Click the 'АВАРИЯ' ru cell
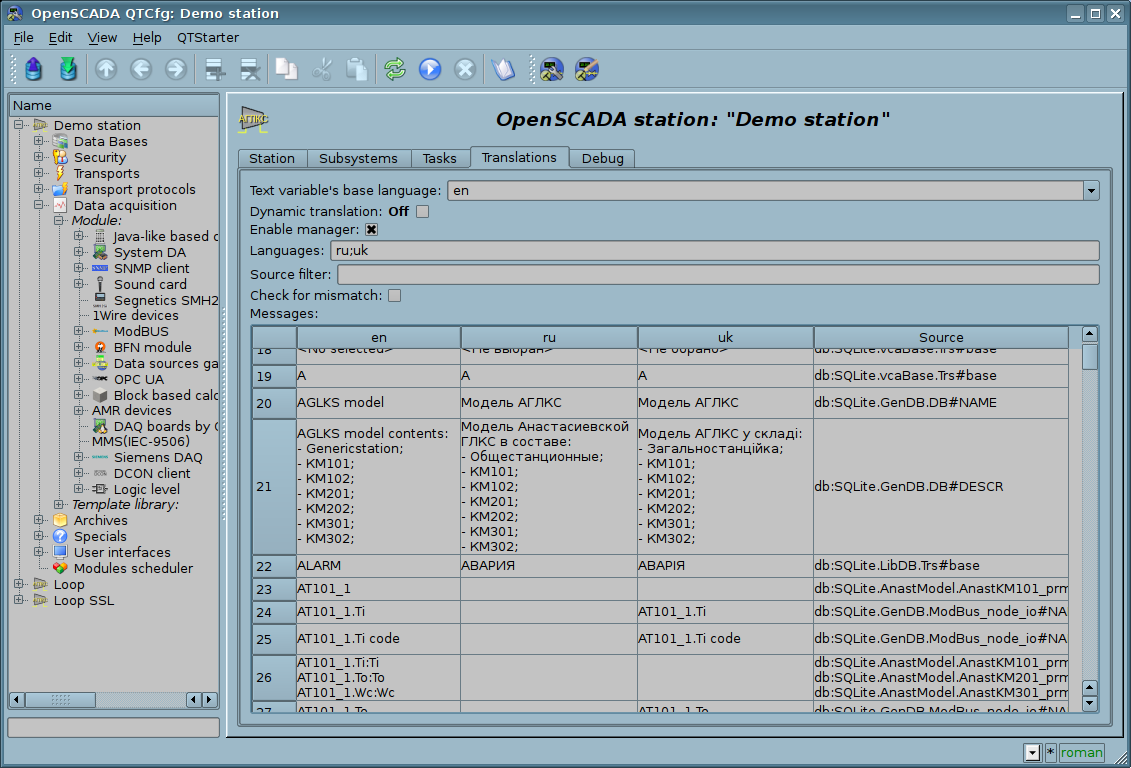This screenshot has width=1131, height=768. (549, 565)
